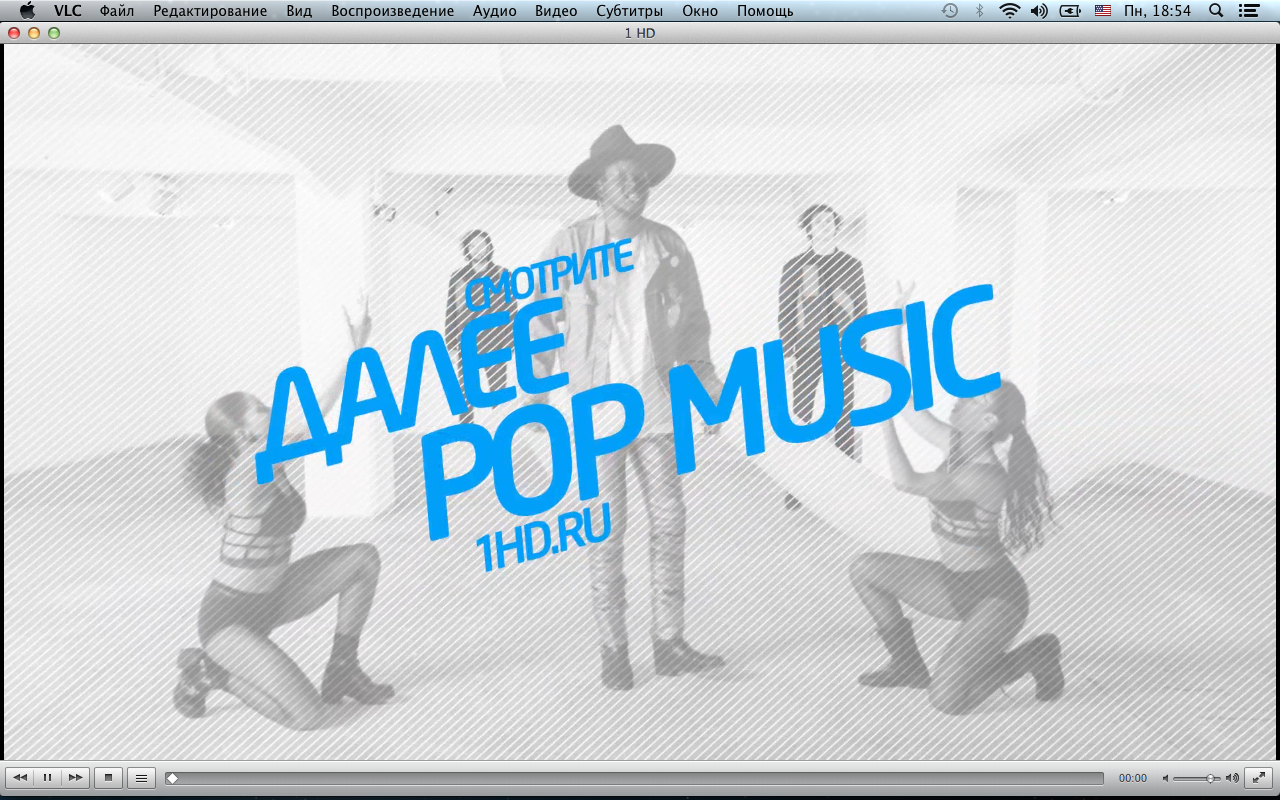This screenshot has height=800, width=1280.
Task: Click the video picture in the 1 HD window
Action: pyautogui.click(x=640, y=402)
